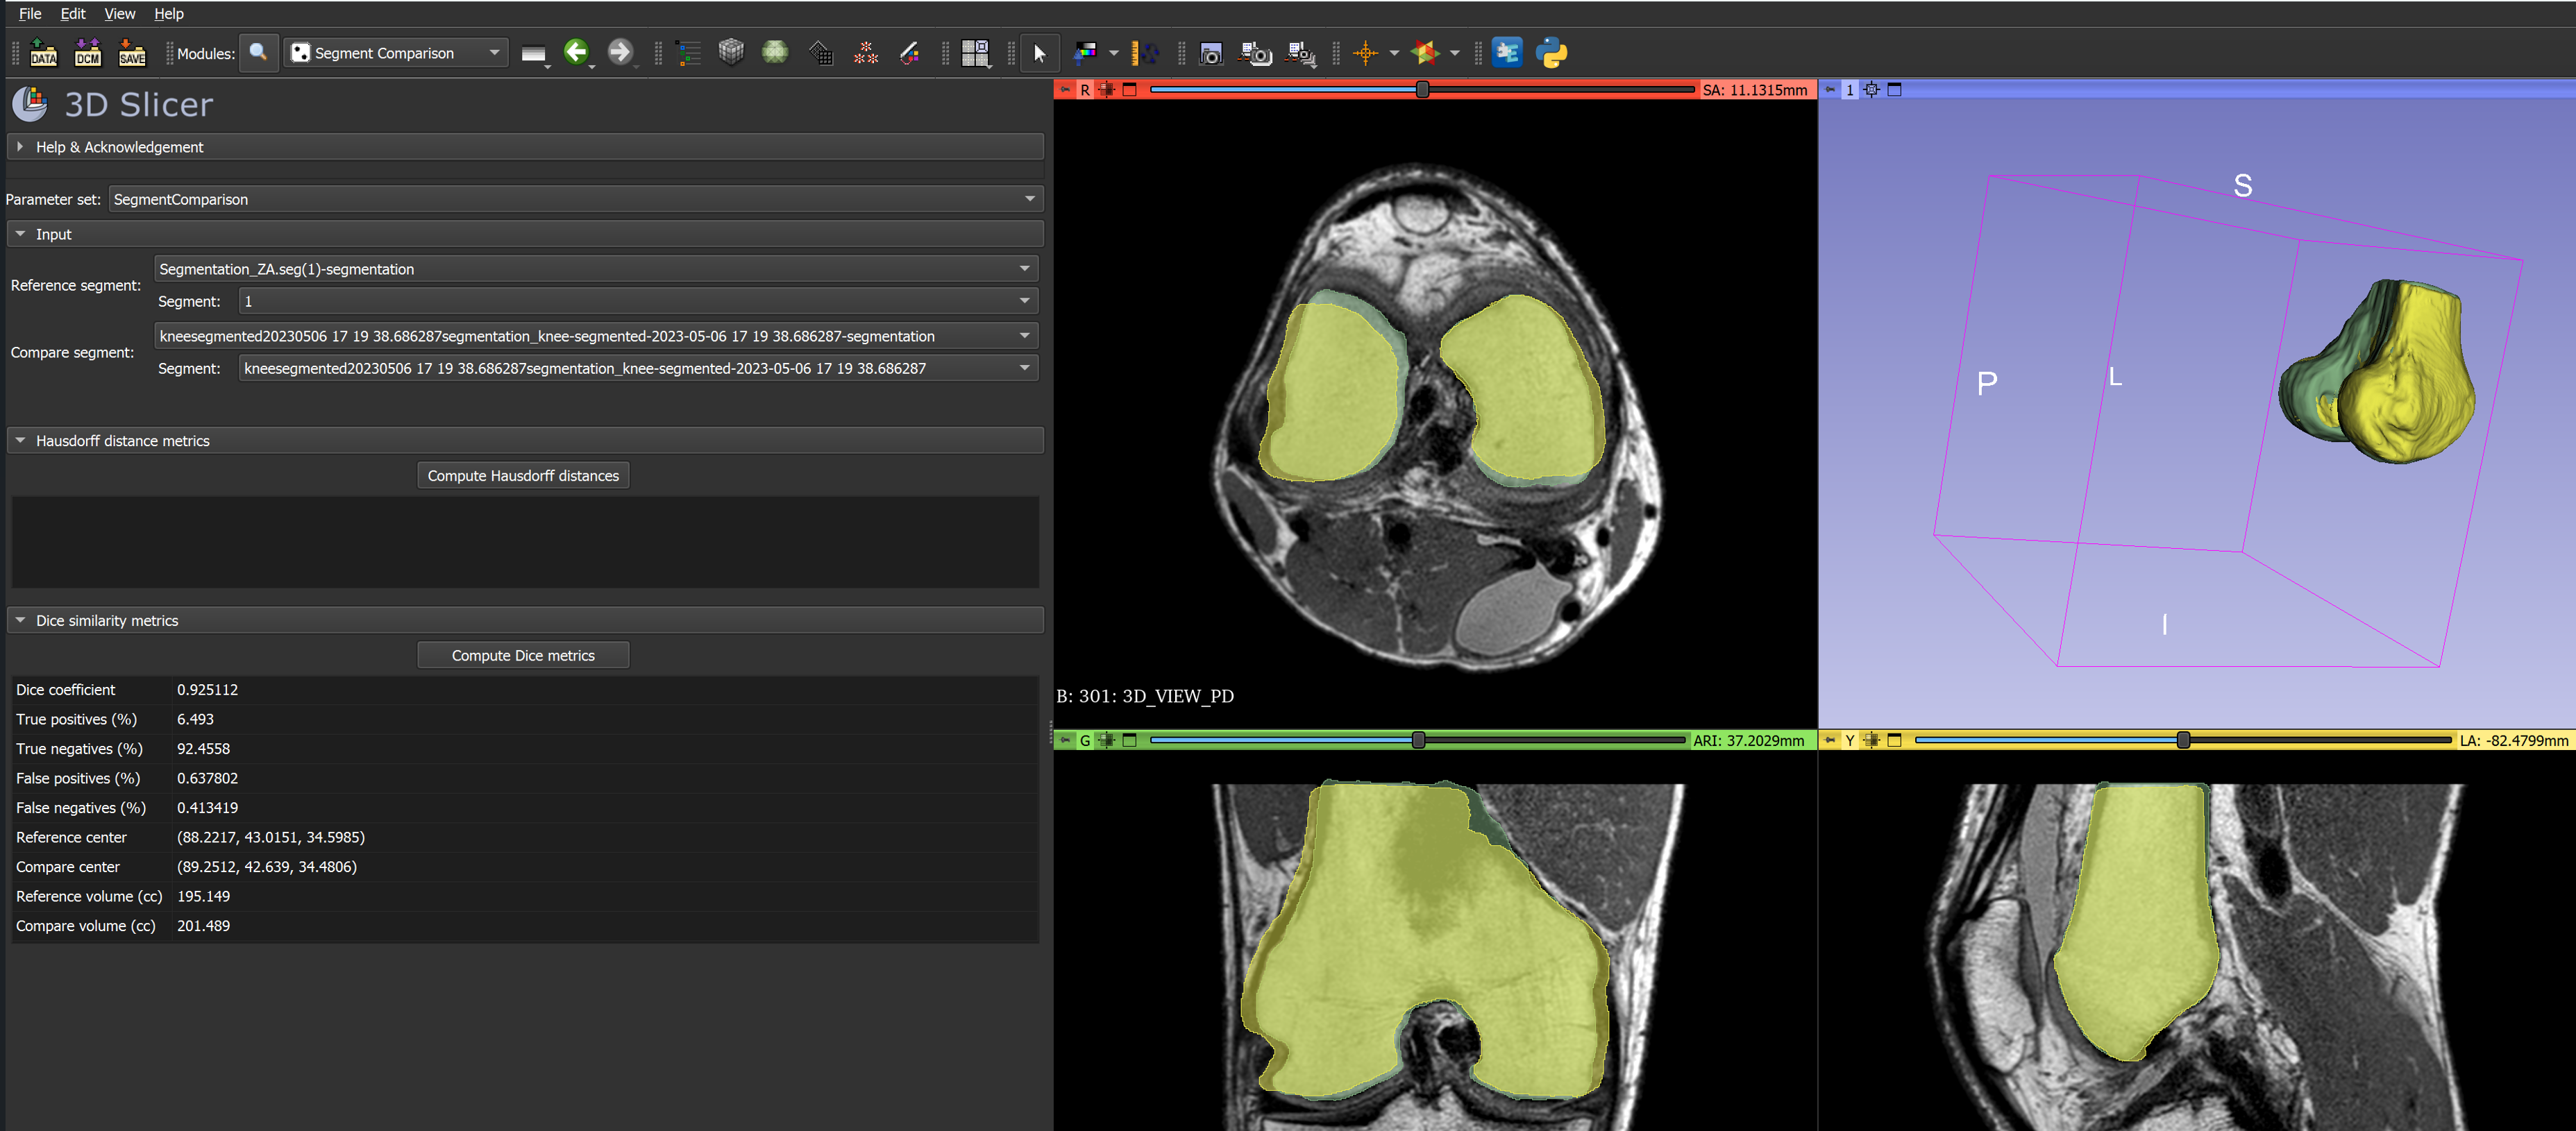Screen dimensions: 2576x1131
Task: Collapse the Input section
Action: click(22, 233)
